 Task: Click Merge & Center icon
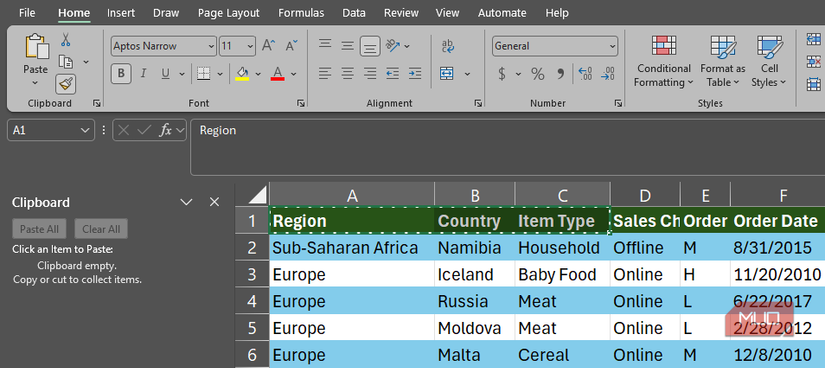pos(447,73)
